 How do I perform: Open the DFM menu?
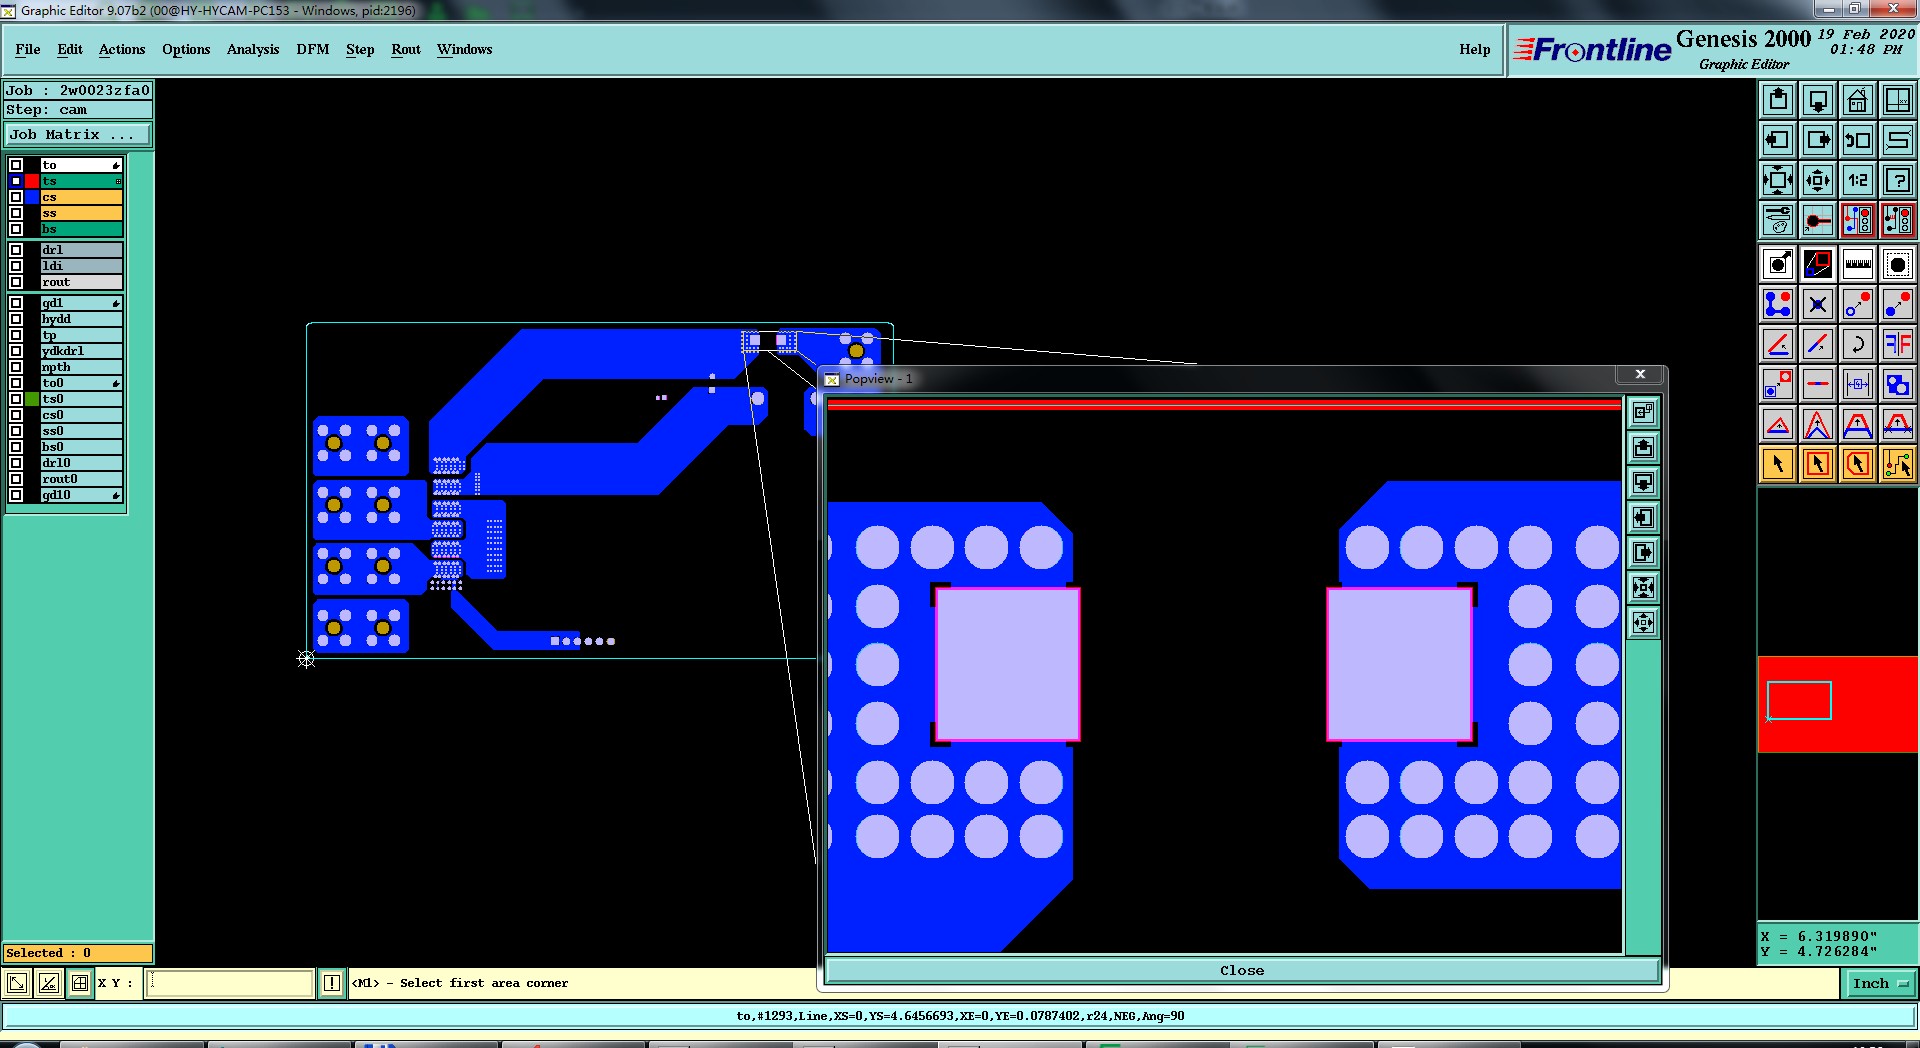tap(312, 49)
